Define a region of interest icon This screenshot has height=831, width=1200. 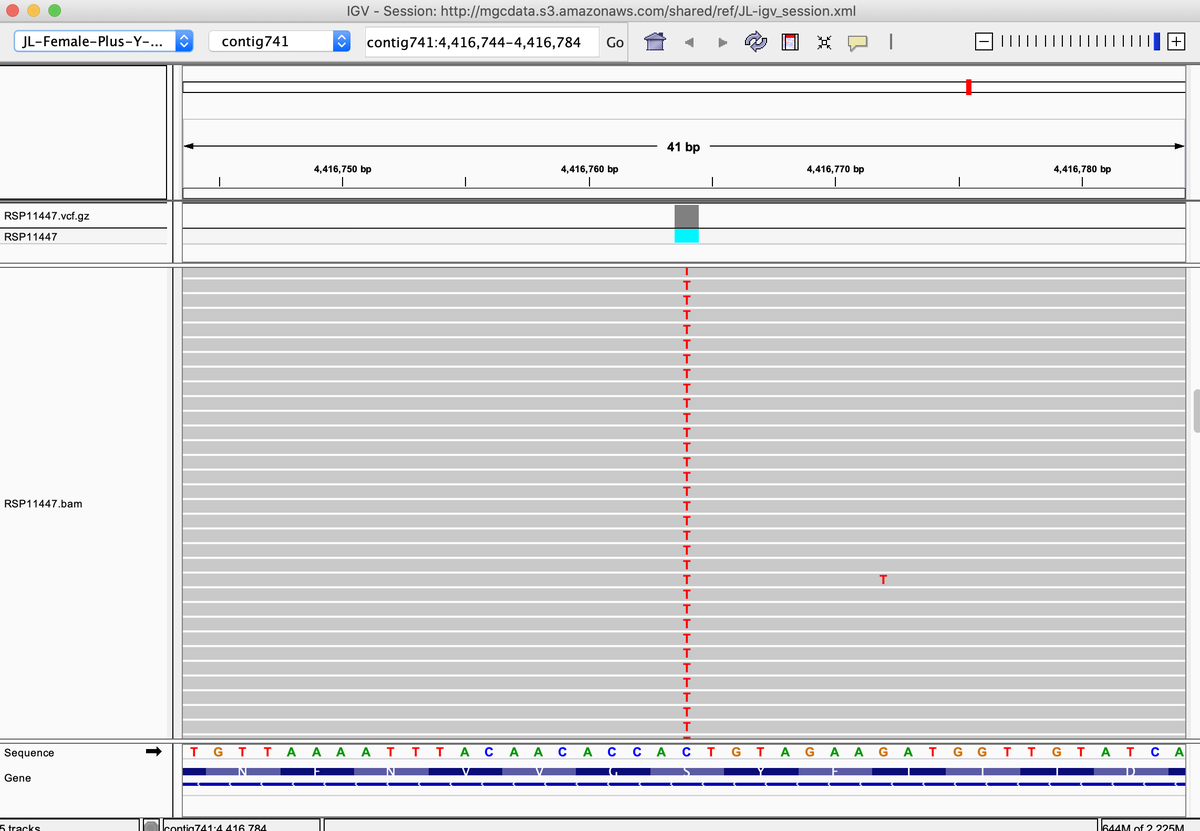(790, 42)
